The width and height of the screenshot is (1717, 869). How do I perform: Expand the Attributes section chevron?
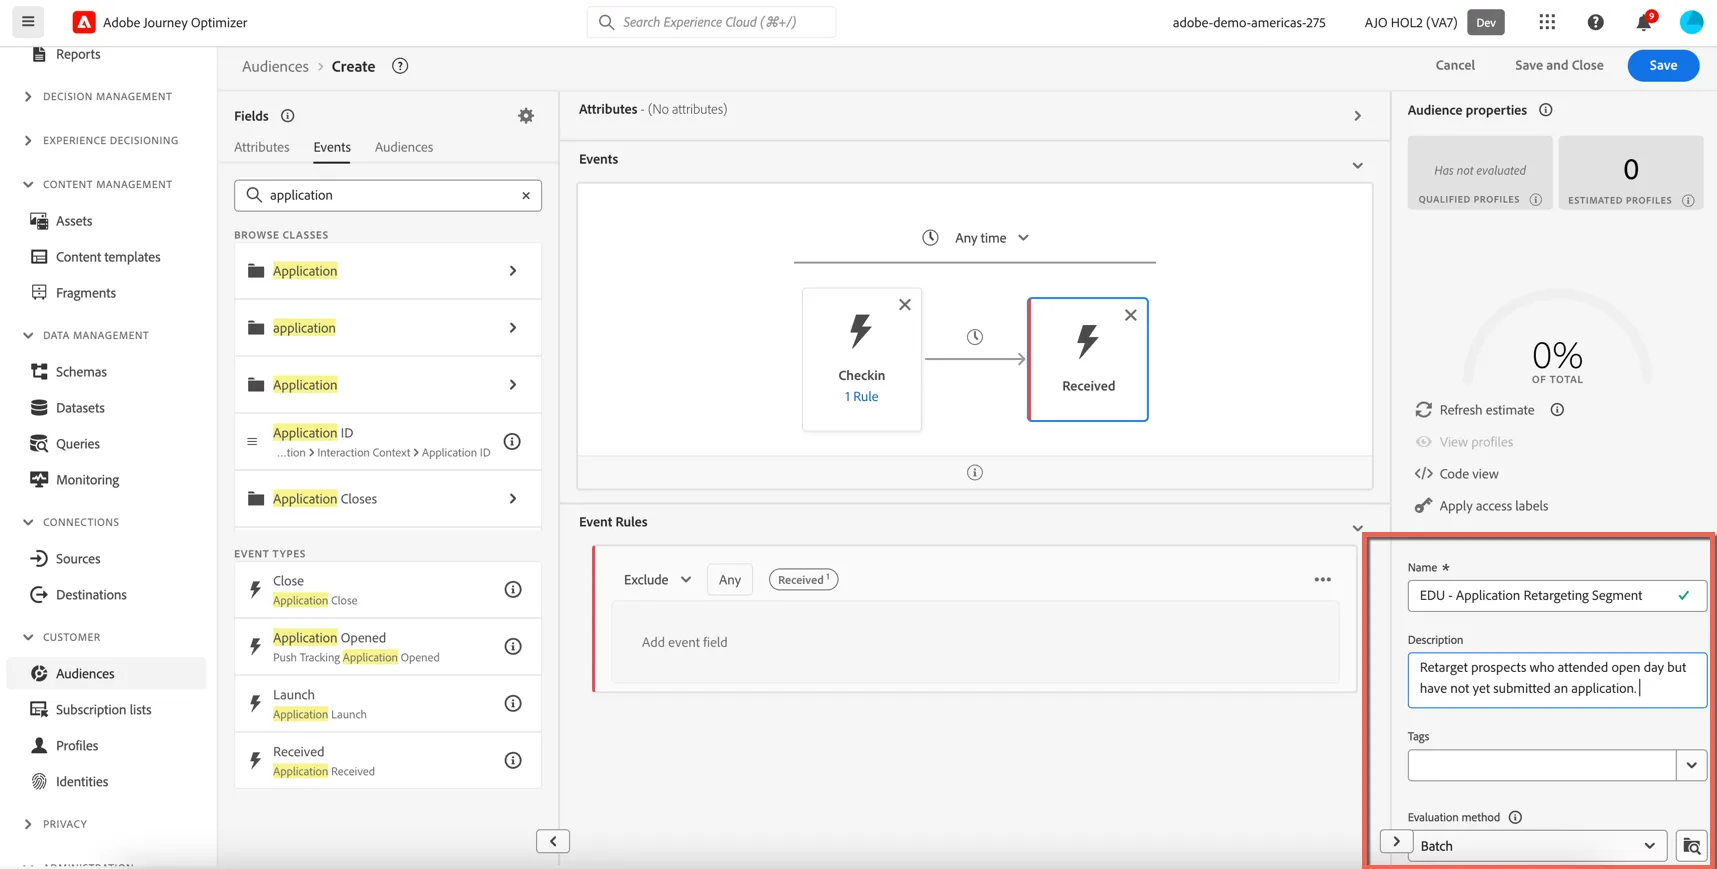point(1357,116)
